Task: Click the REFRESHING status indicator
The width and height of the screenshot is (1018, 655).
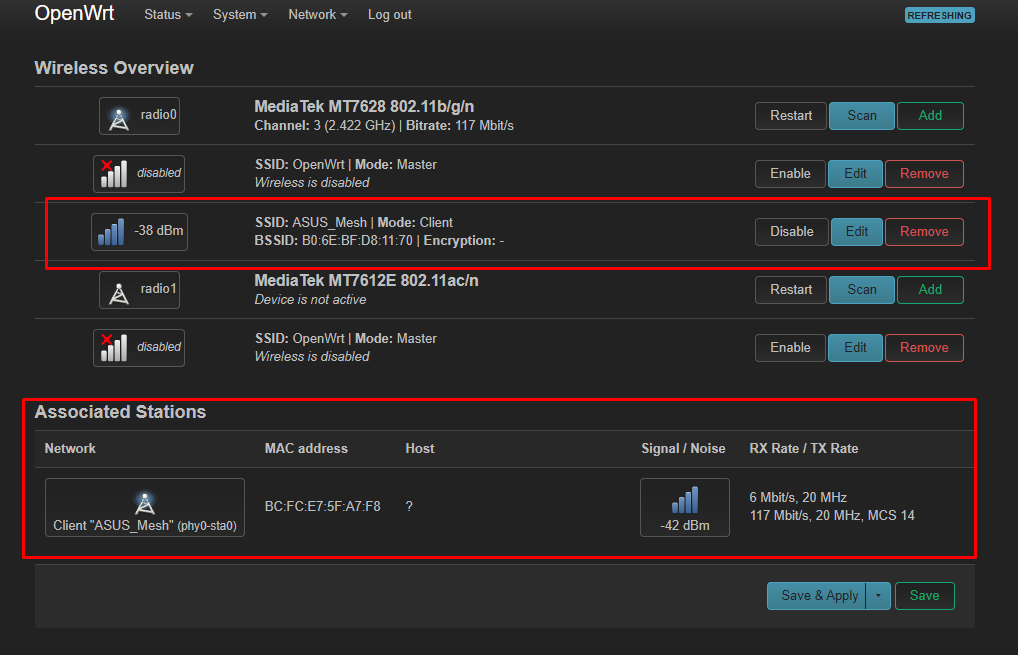Action: point(939,15)
